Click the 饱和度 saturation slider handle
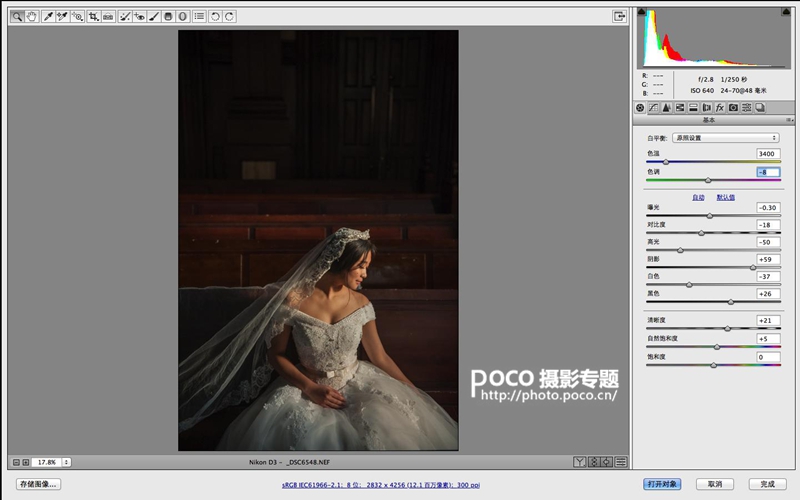800x500 pixels. click(714, 365)
